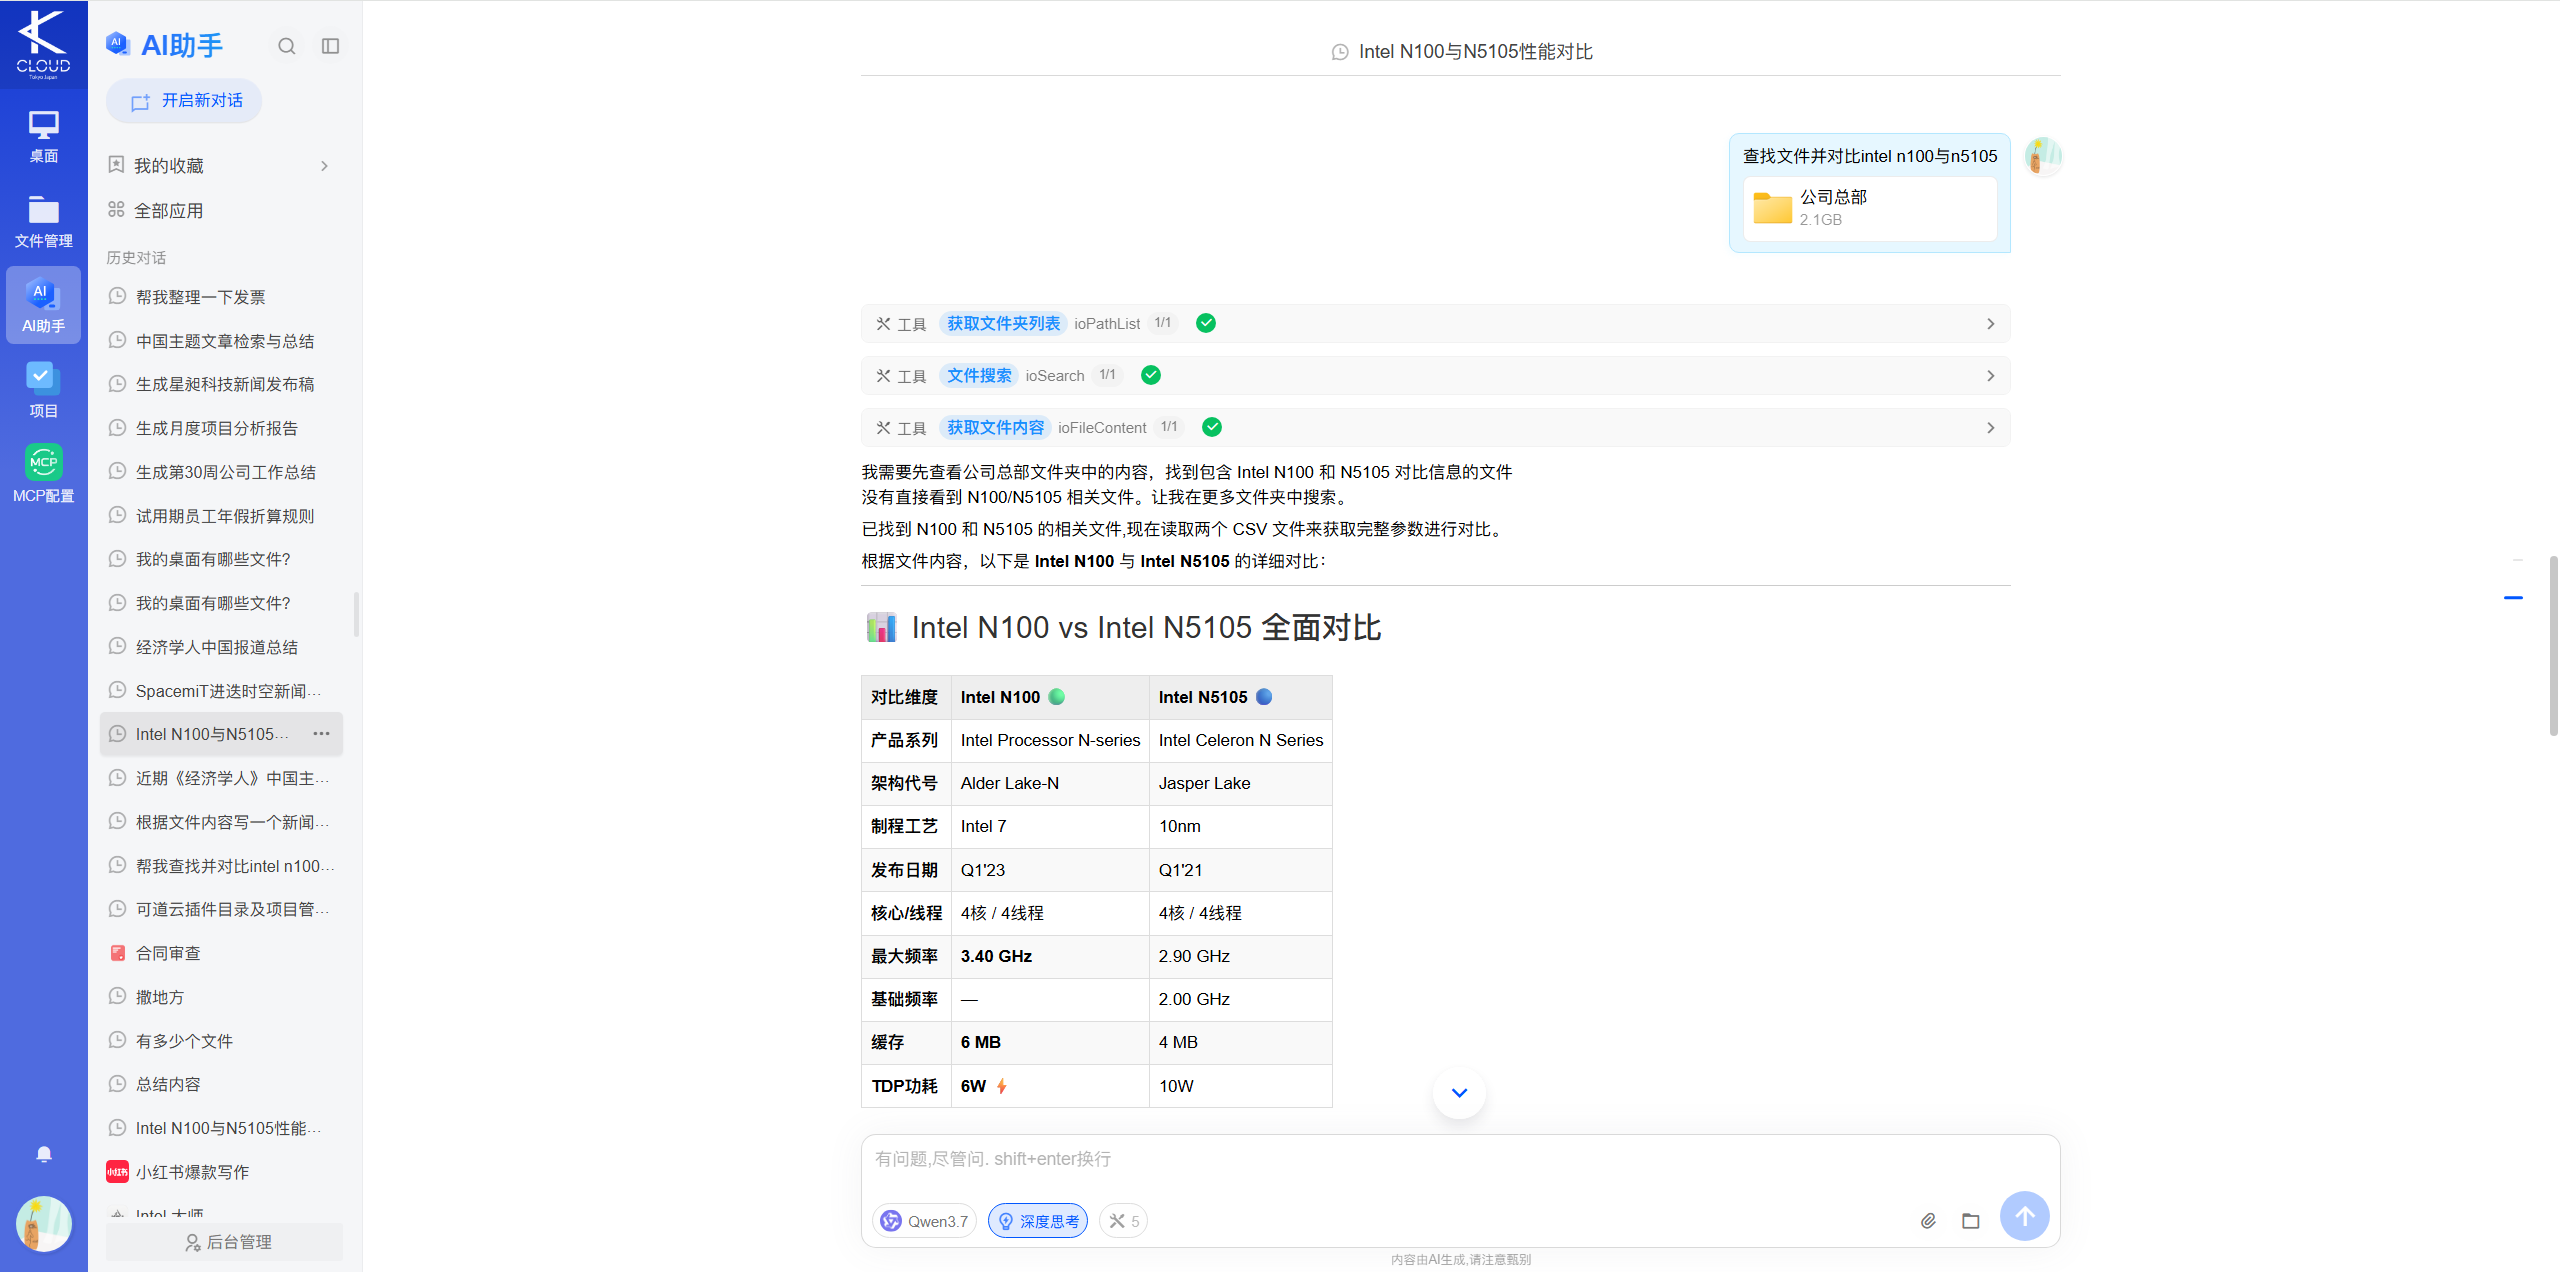Open the tools count button showing 5

[x=1124, y=1221]
